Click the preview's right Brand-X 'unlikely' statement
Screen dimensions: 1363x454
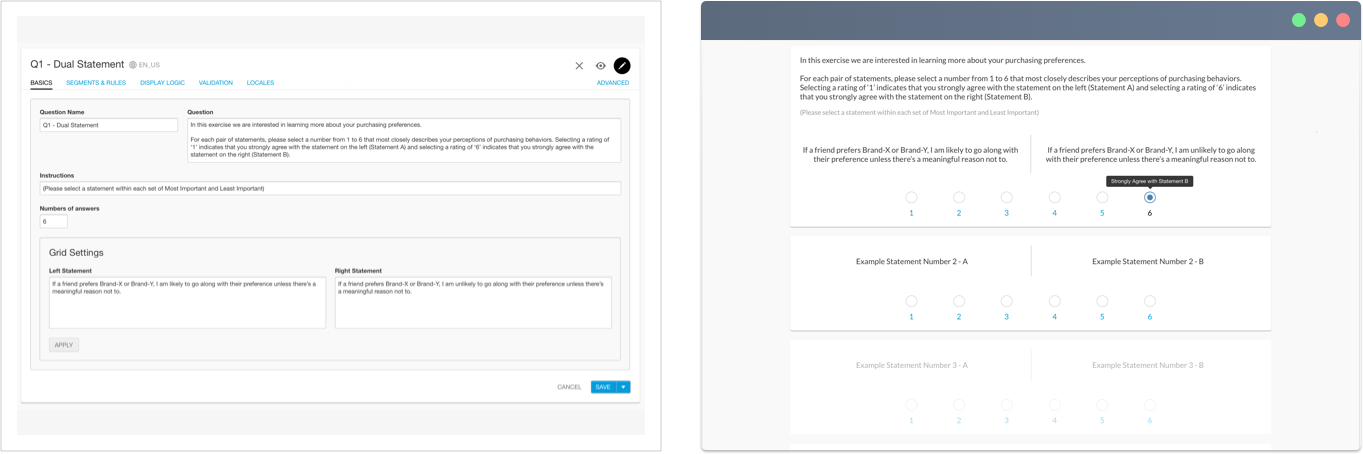pyautogui.click(x=1151, y=155)
